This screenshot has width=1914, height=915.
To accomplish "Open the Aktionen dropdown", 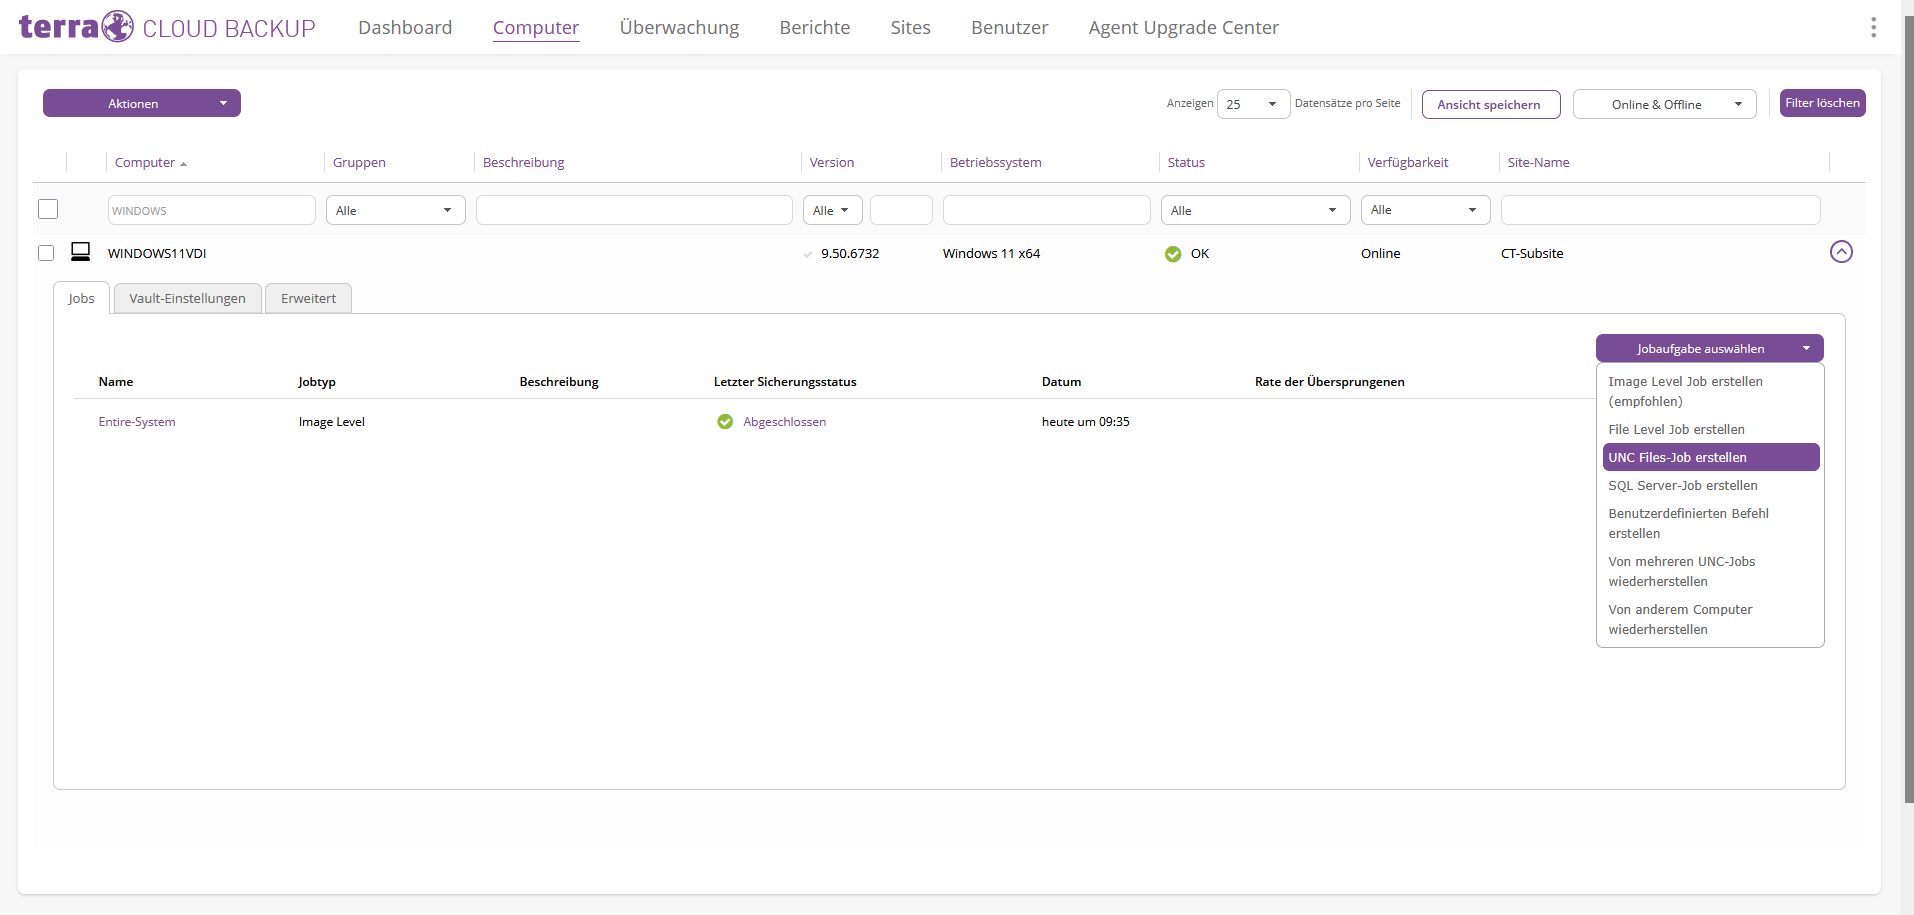I will (x=142, y=103).
